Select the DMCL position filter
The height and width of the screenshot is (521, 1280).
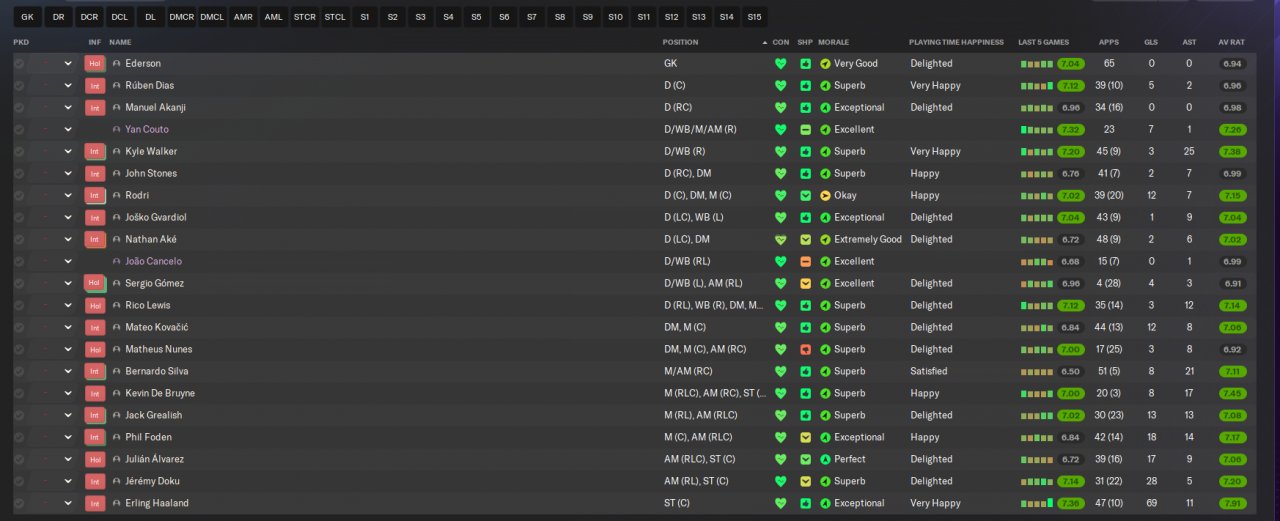(x=212, y=16)
